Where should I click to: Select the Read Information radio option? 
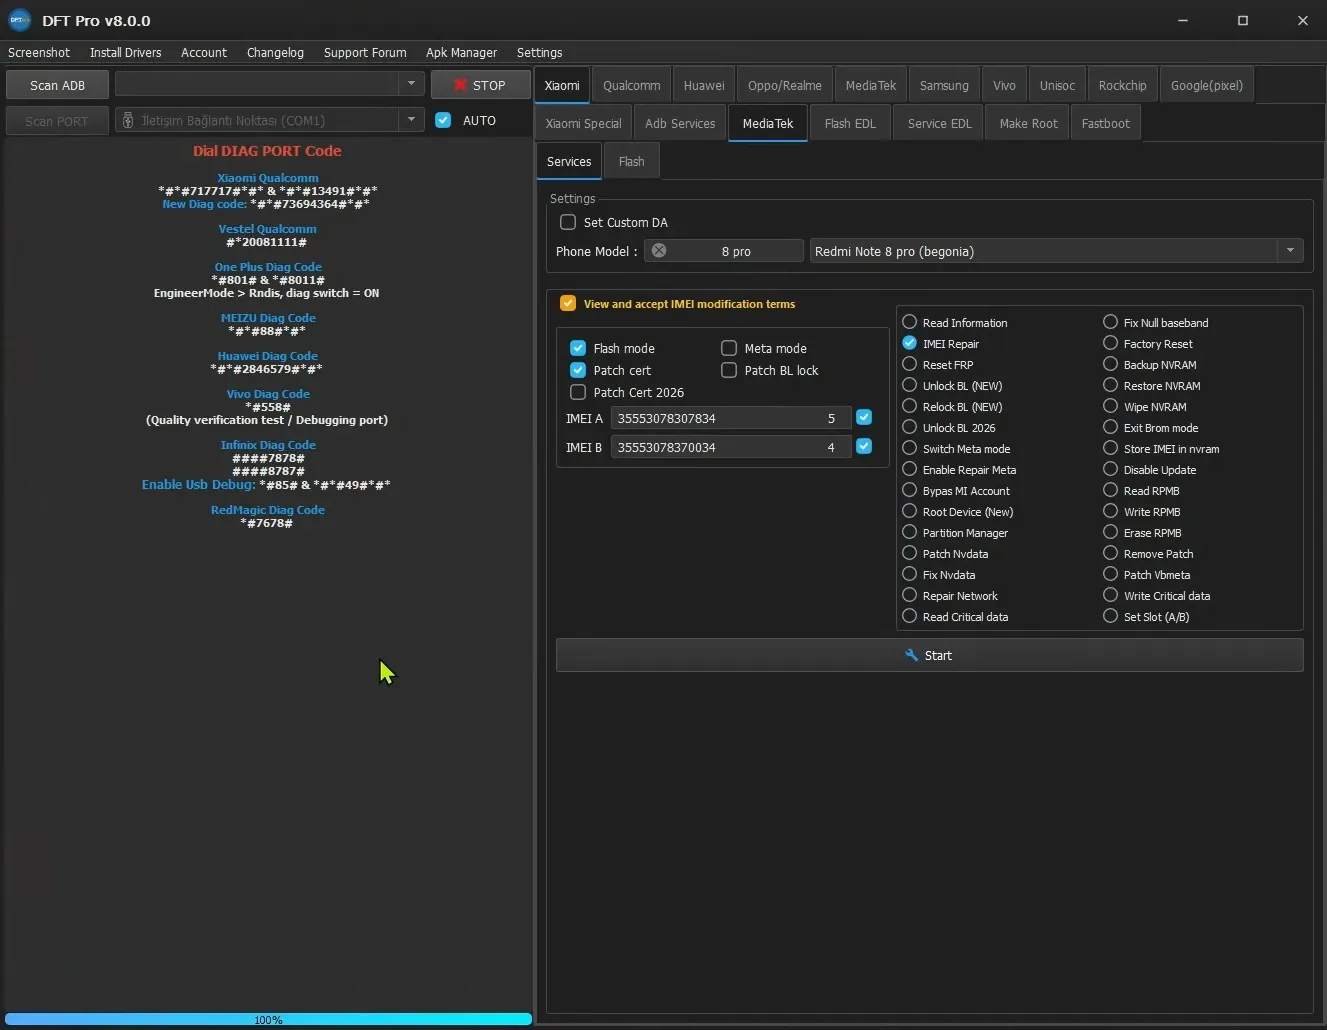(910, 322)
